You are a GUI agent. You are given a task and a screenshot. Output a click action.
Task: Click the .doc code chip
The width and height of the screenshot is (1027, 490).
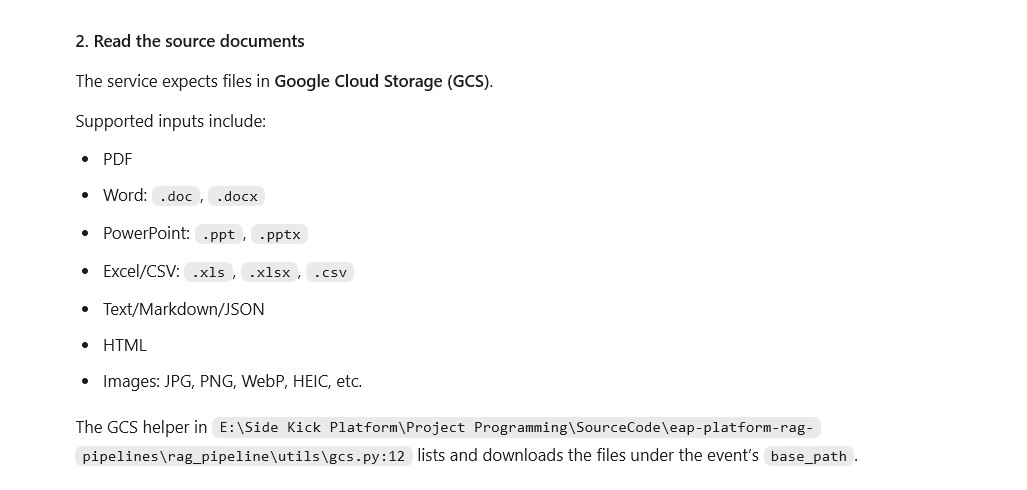[176, 197]
